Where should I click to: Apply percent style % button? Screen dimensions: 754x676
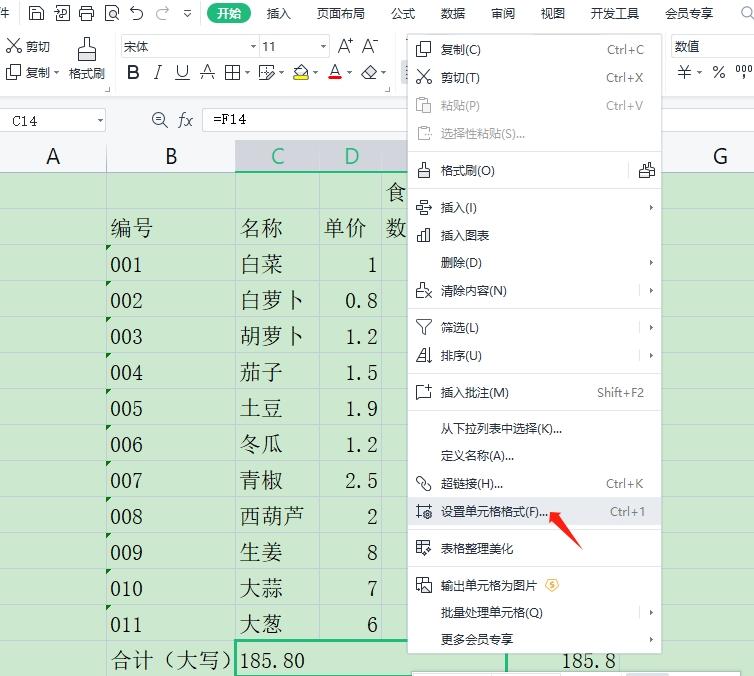(719, 73)
